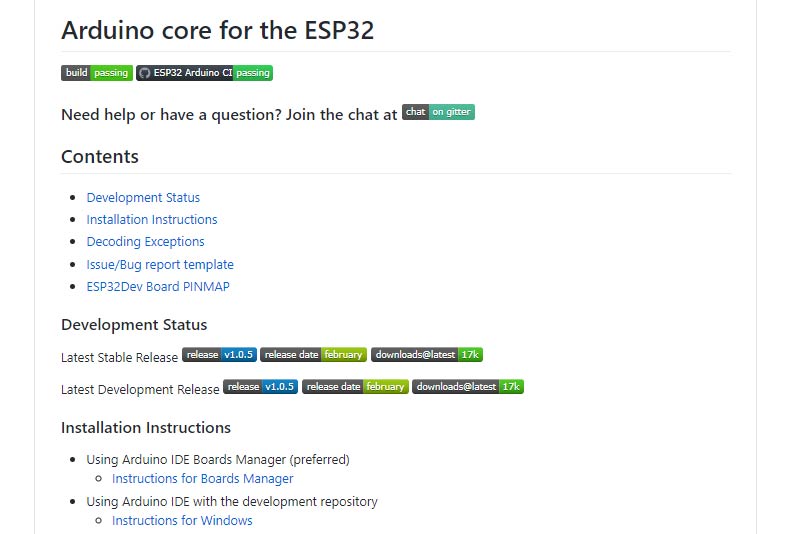The height and width of the screenshot is (534, 800).
Task: Open Instructions for Windows link
Action: coord(182,520)
